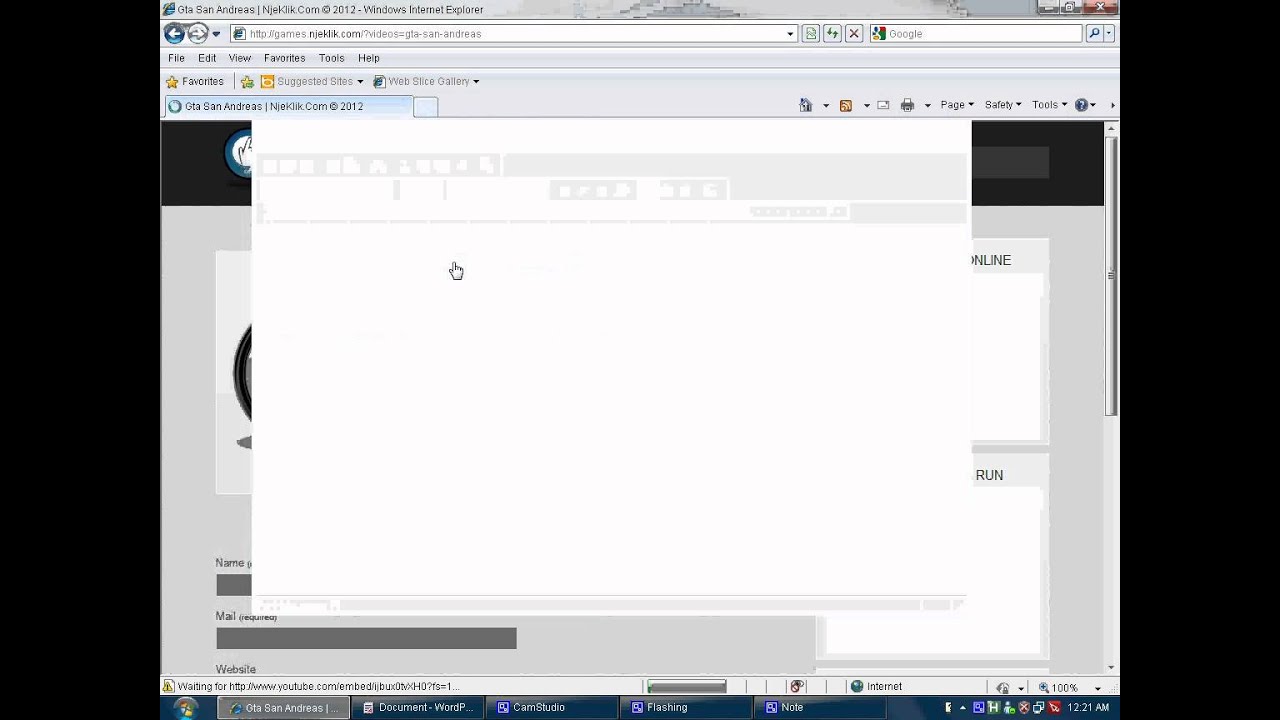This screenshot has height=720, width=1280.
Task: Click the status bar loading progress bar
Action: coord(687,687)
